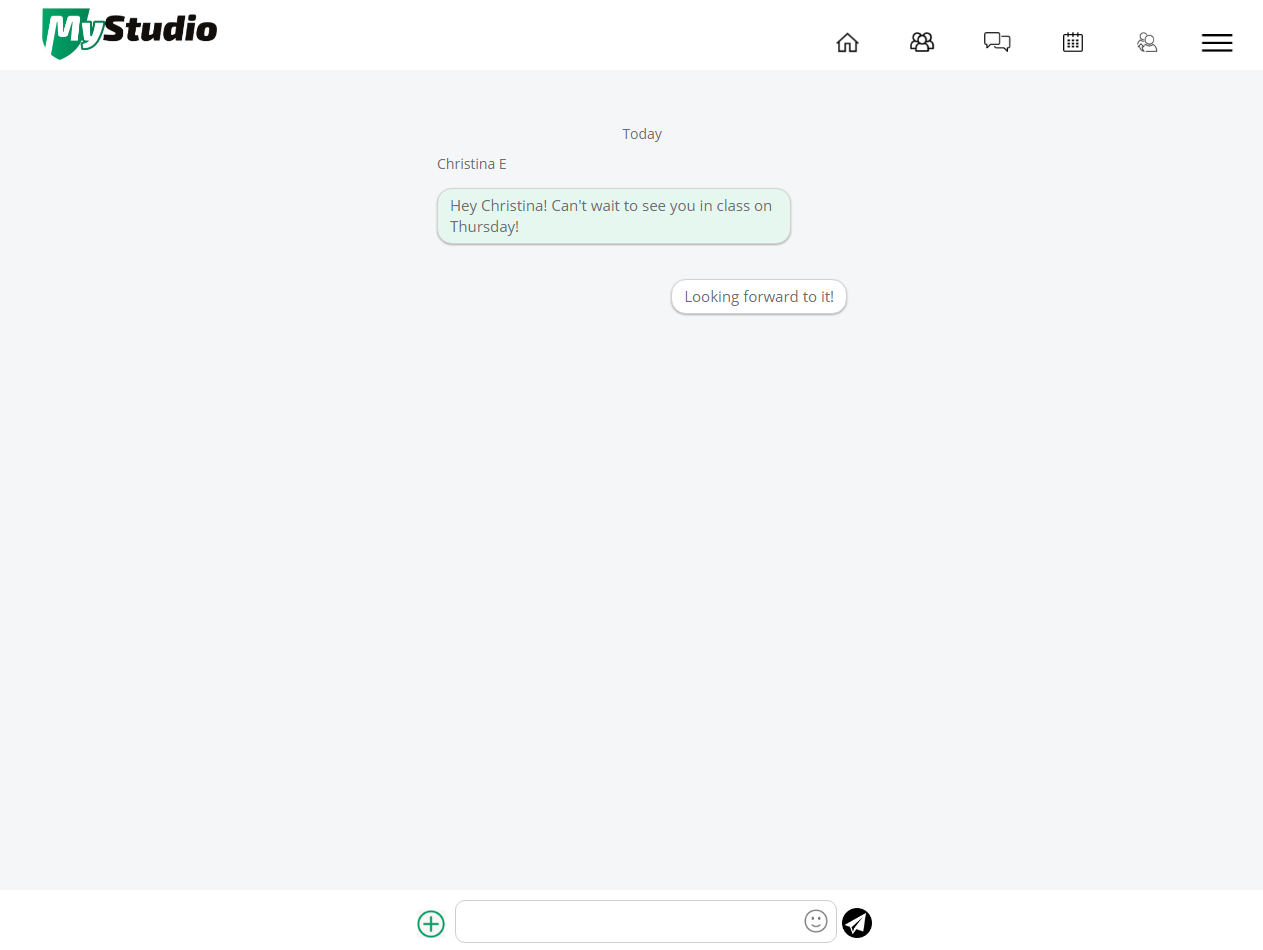Open the referral users icon

point(1147,42)
